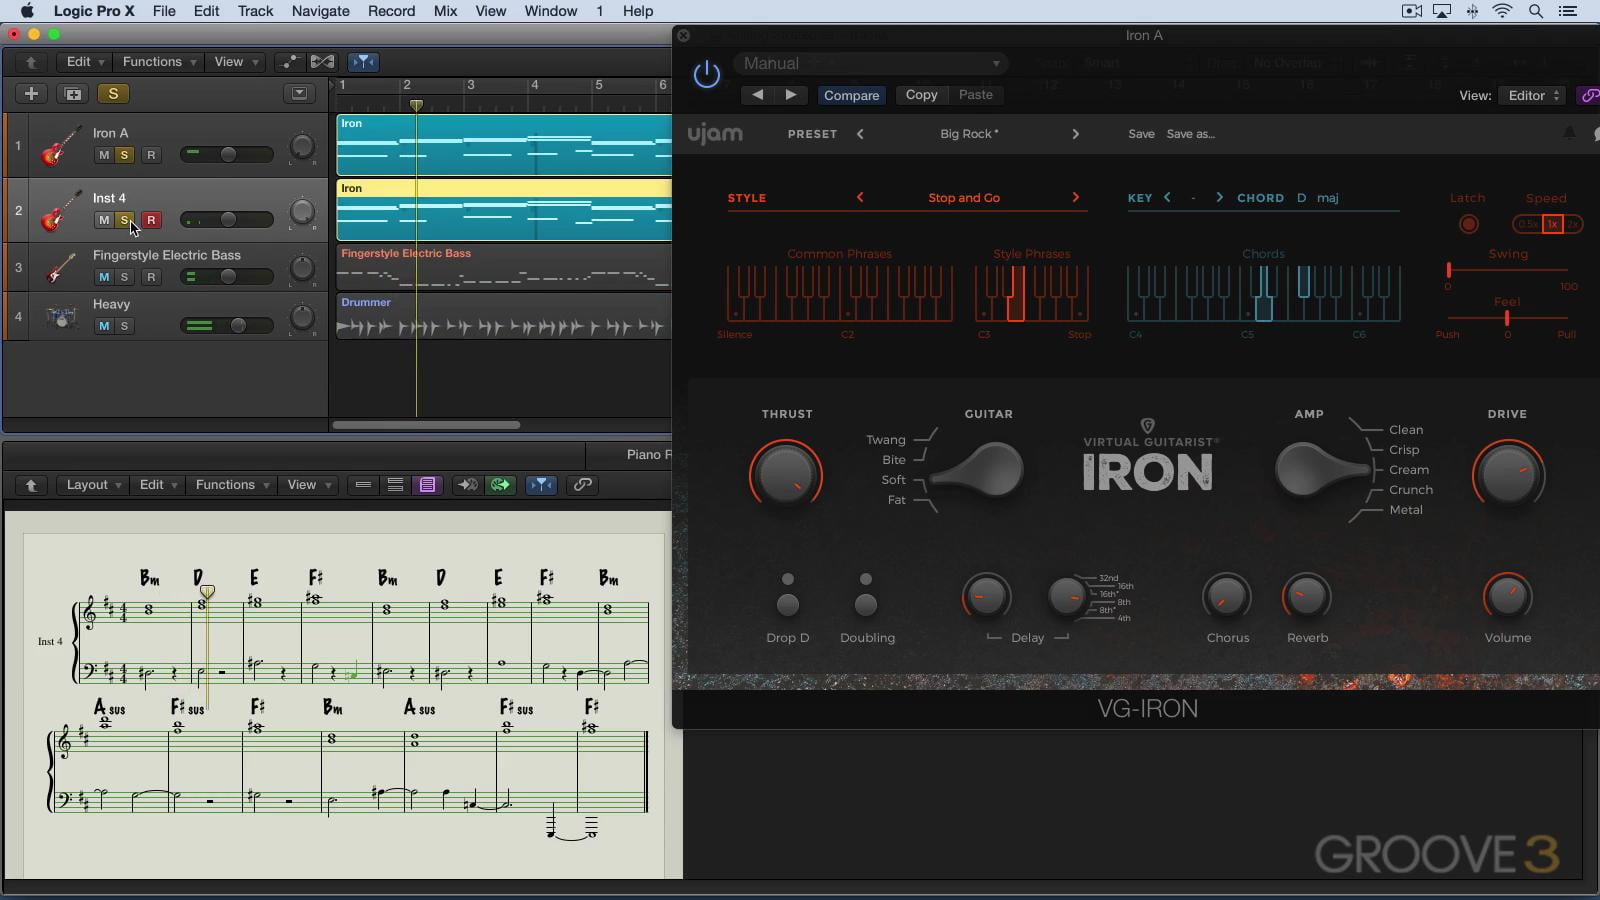Click the Latch button
The height and width of the screenshot is (900, 1600).
[x=1468, y=224]
